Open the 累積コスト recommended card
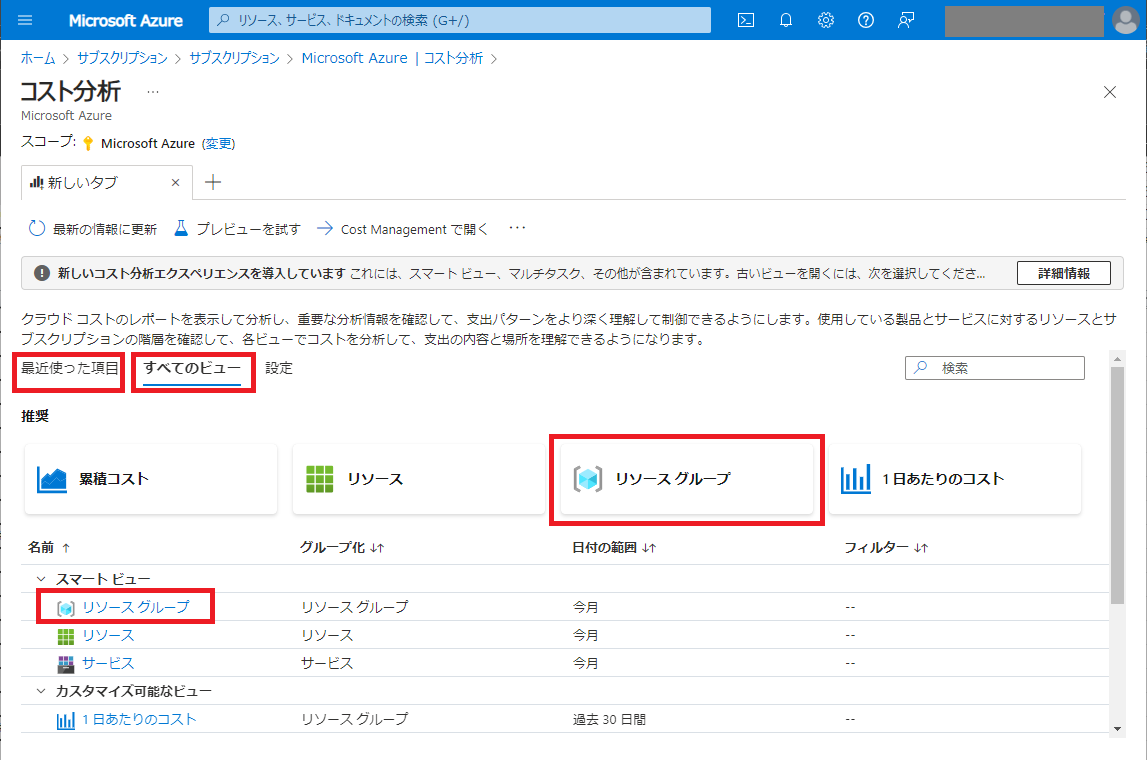The image size is (1147, 760). click(151, 479)
